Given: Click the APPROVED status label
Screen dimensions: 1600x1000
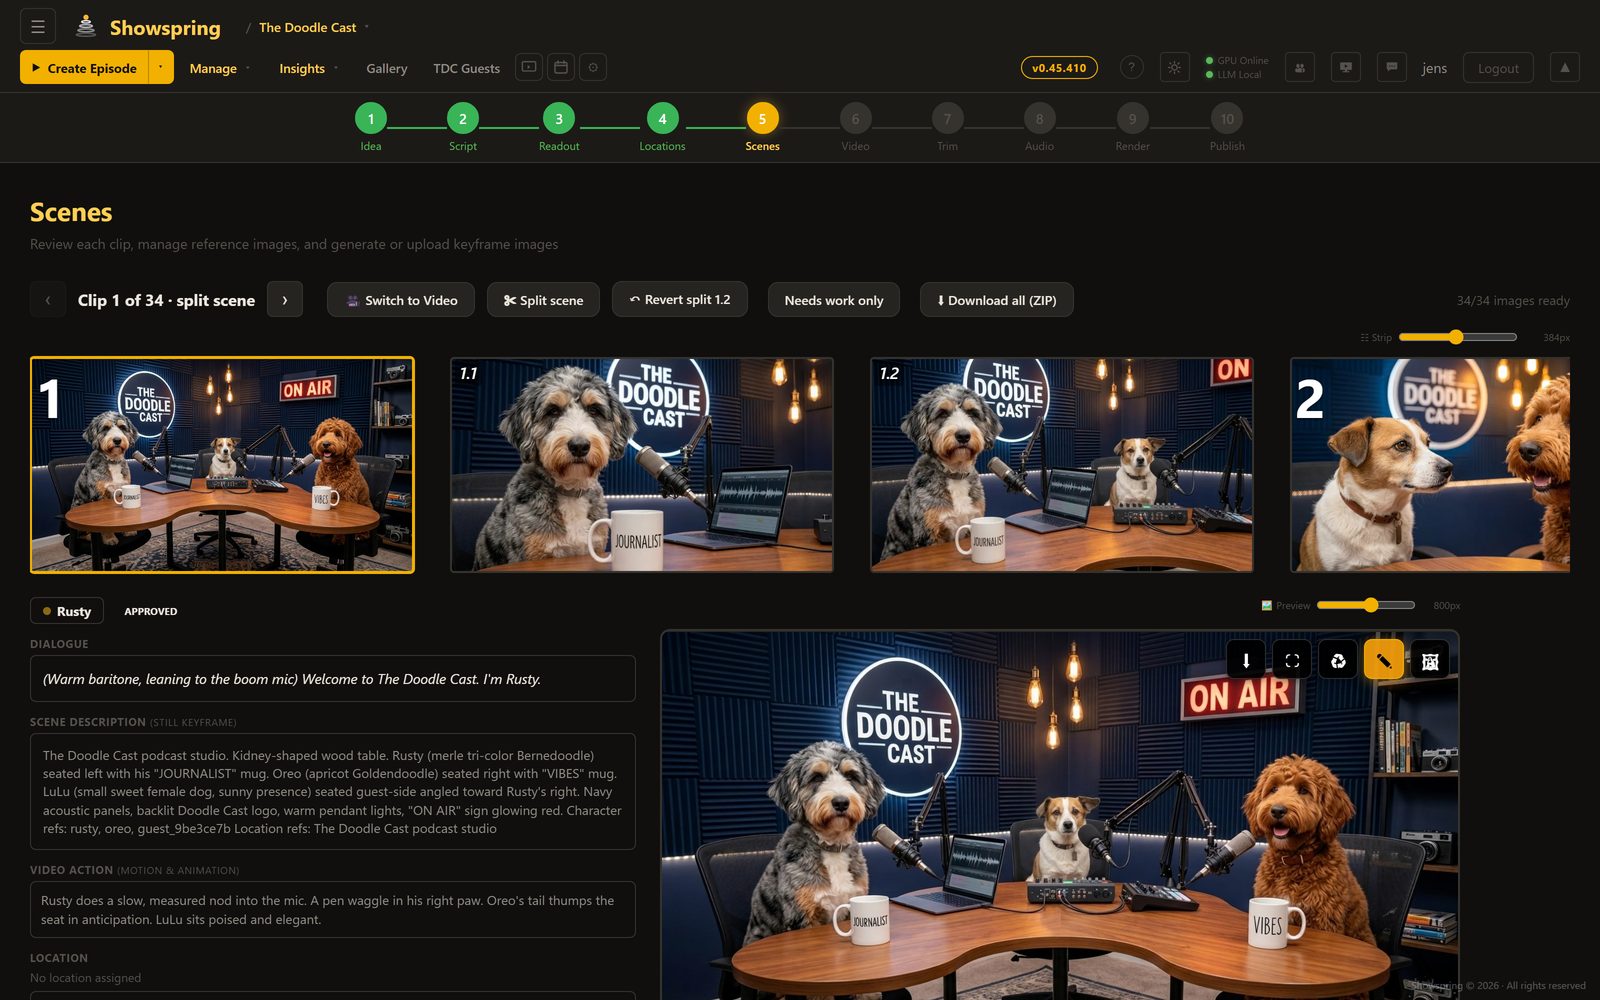Looking at the screenshot, I should click(151, 611).
